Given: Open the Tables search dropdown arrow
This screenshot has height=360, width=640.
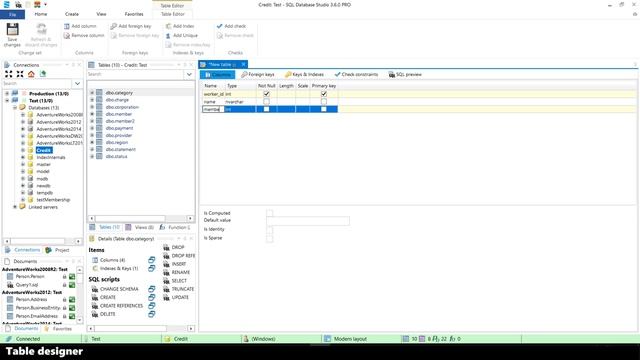Looking at the screenshot, I should [189, 74].
